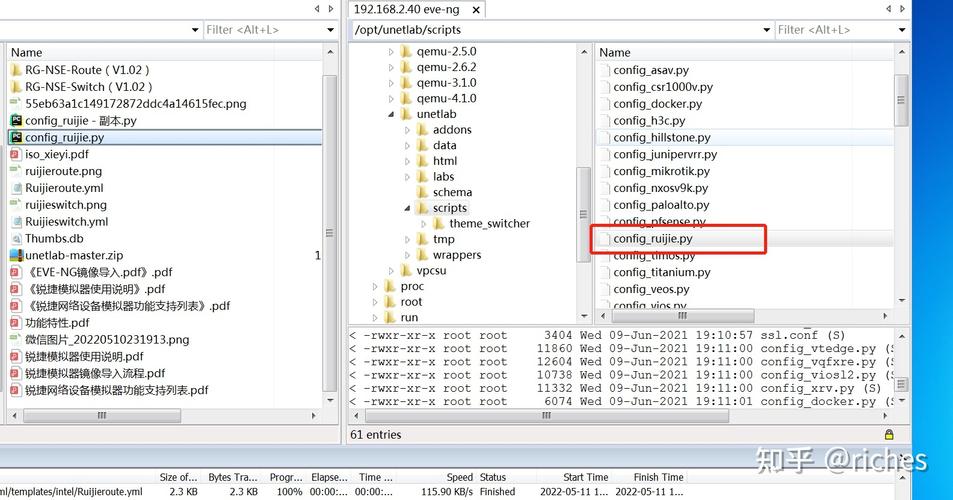Click config_ruijie.py file icon in remote list
953x500 pixels.
point(605,239)
